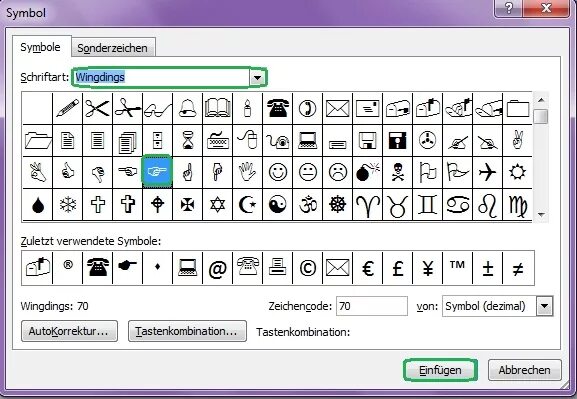
Task: Pick the Star of David symbol
Action: click(x=217, y=204)
